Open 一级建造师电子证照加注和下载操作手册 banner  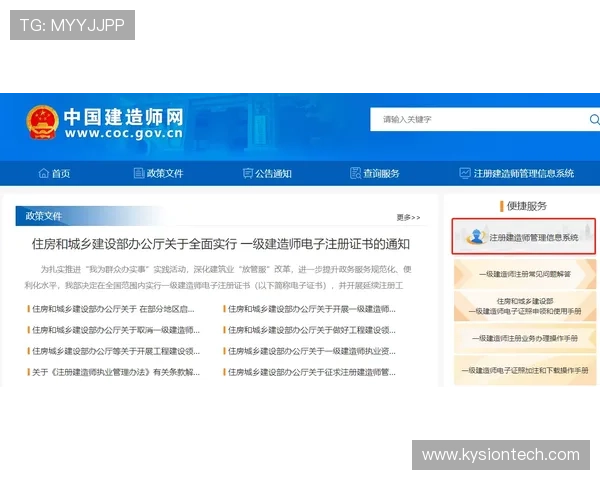pyautogui.click(x=525, y=370)
